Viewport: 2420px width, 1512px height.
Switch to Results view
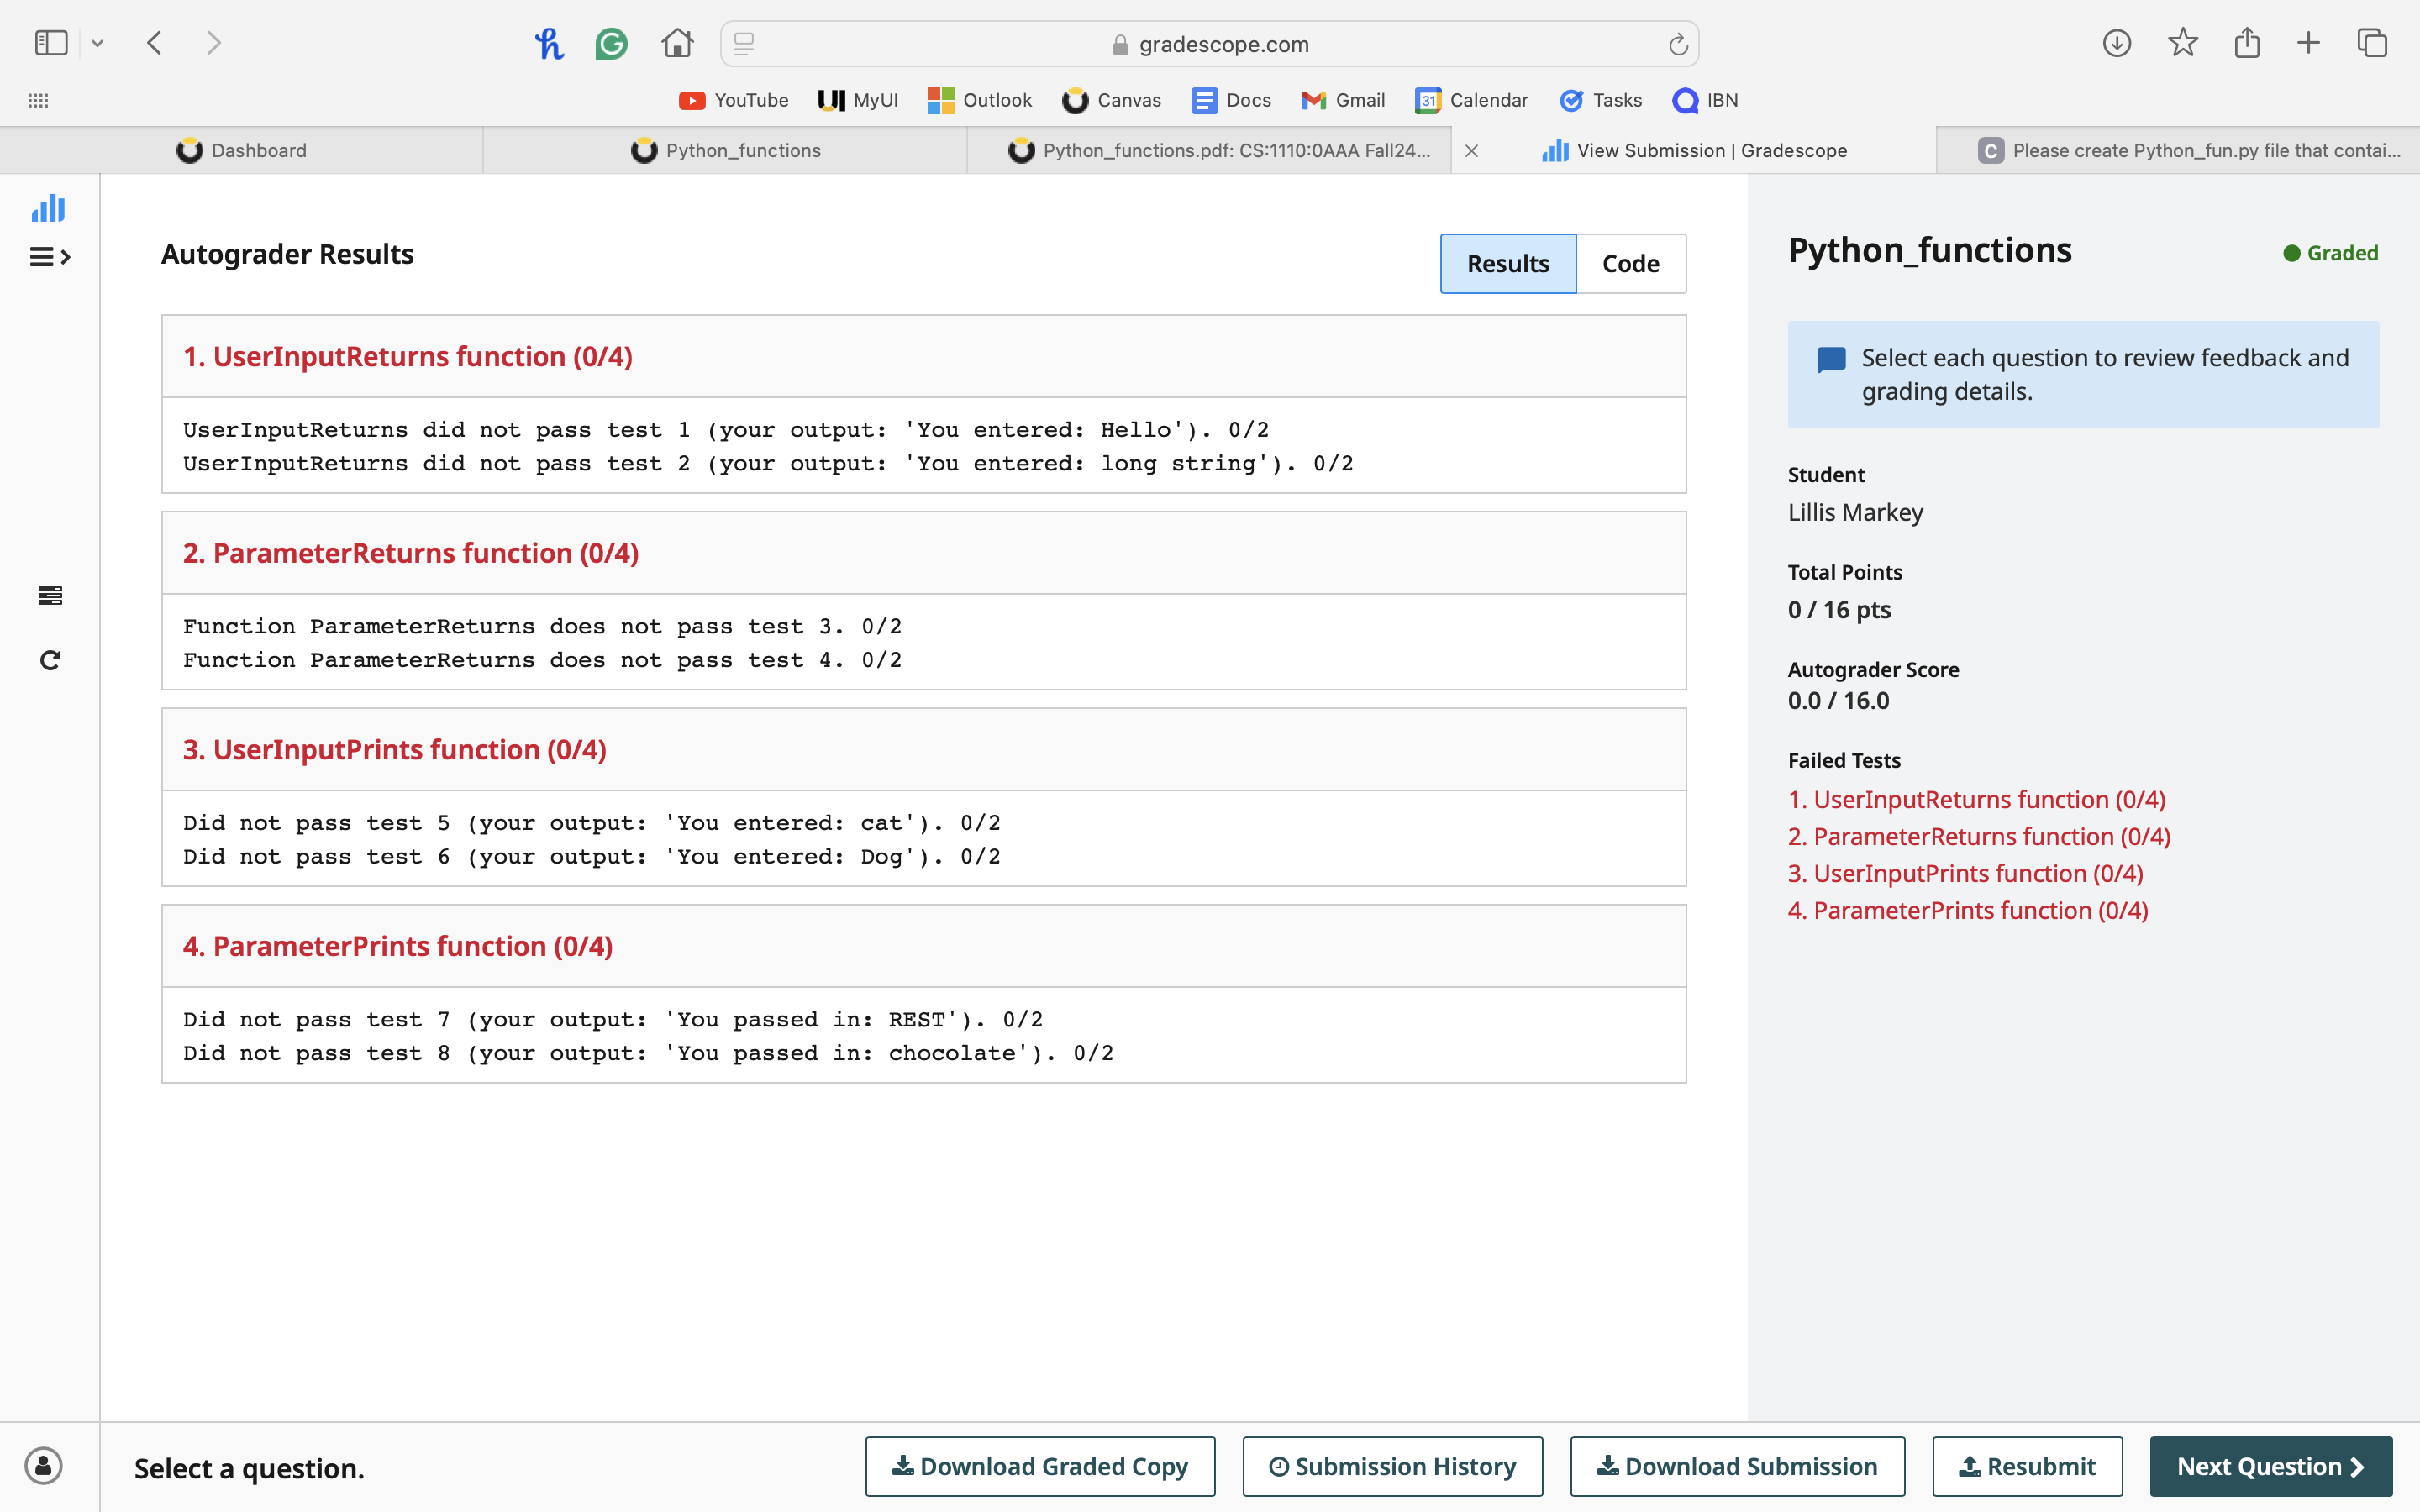coord(1507,264)
